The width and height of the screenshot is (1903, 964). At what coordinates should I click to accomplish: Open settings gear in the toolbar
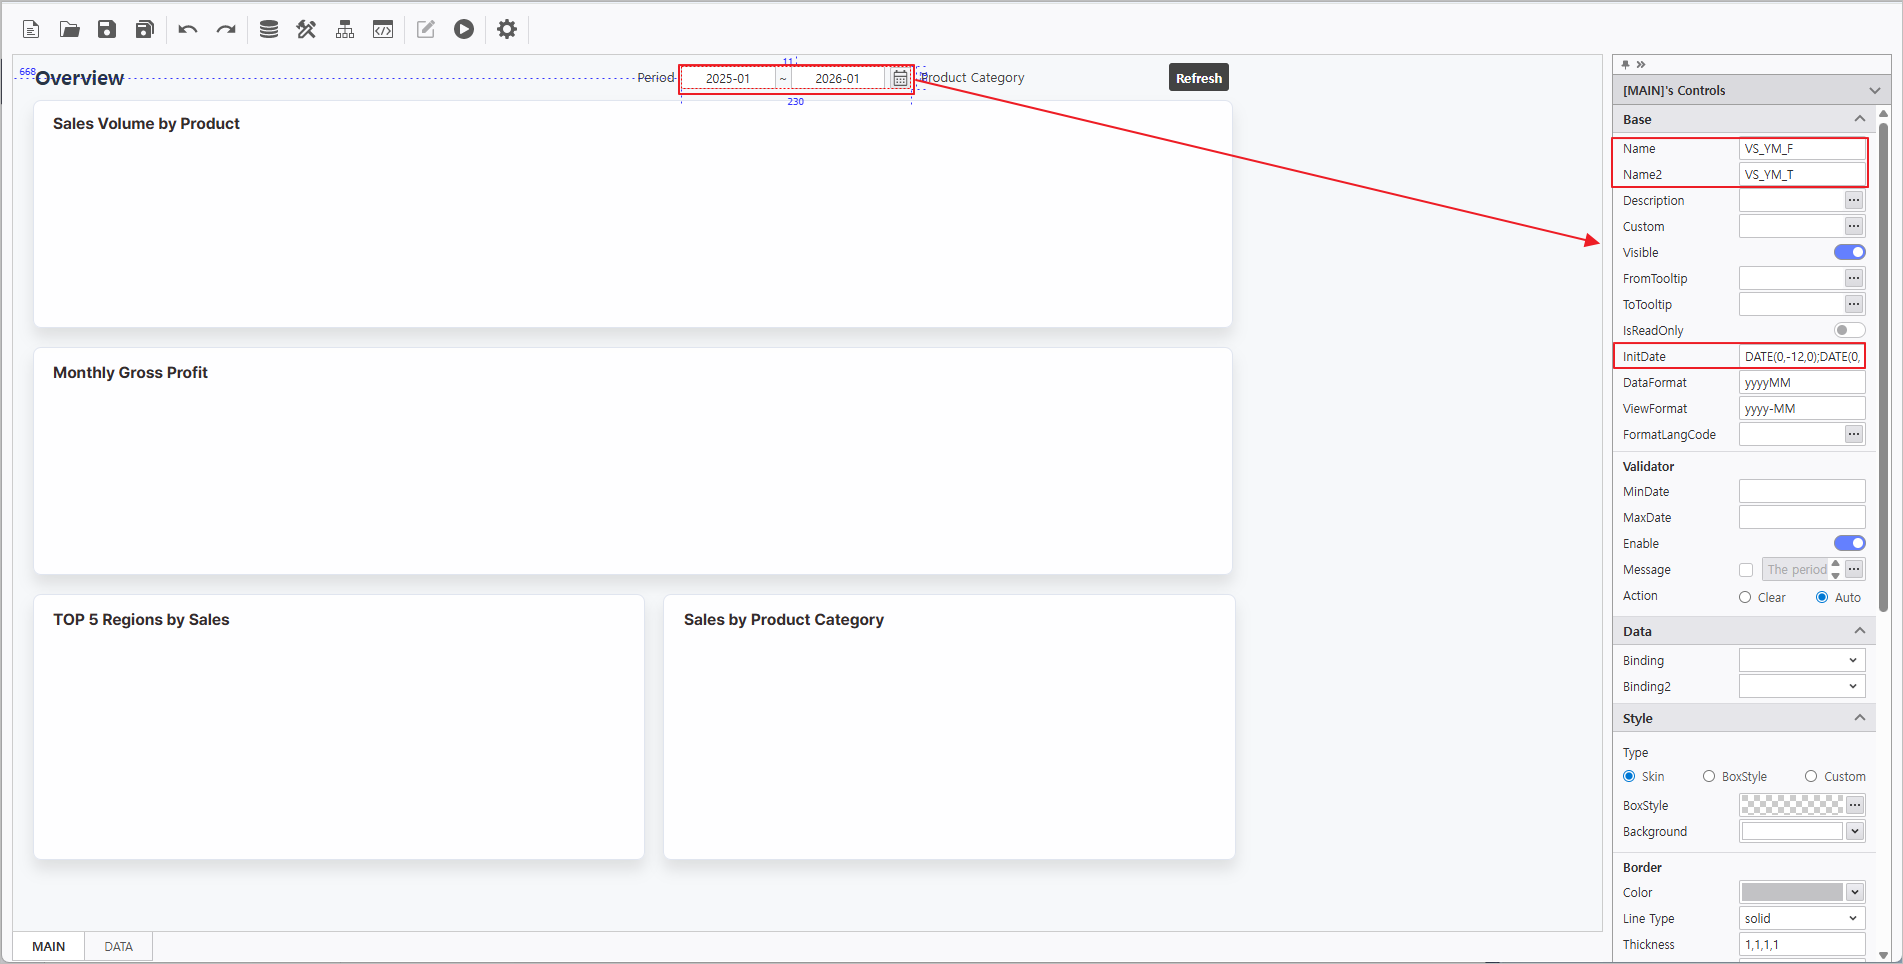507,29
